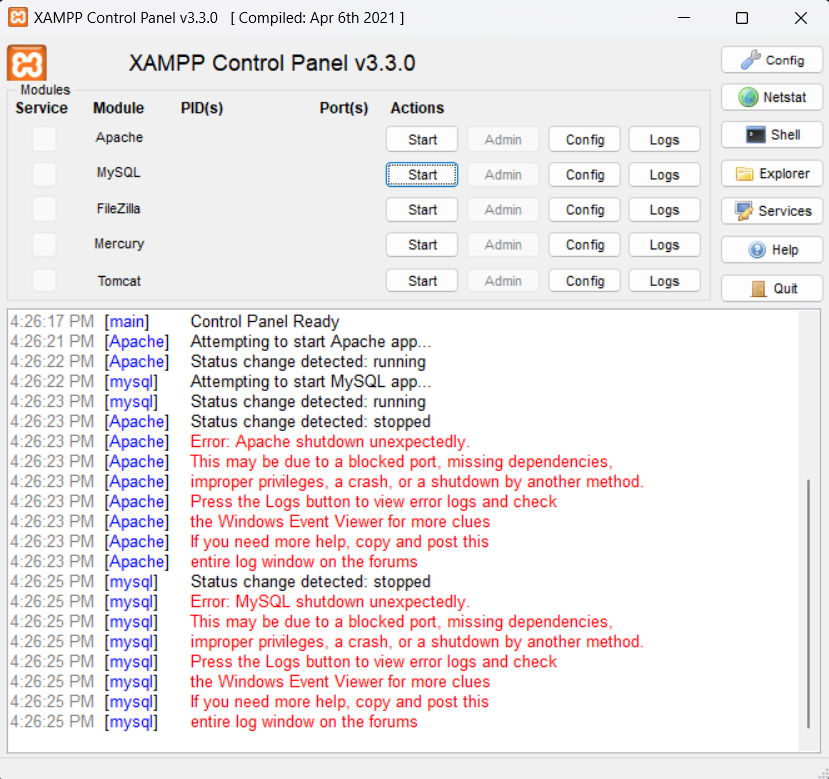Open the Services button
This screenshot has height=779, width=829.
coord(772,211)
